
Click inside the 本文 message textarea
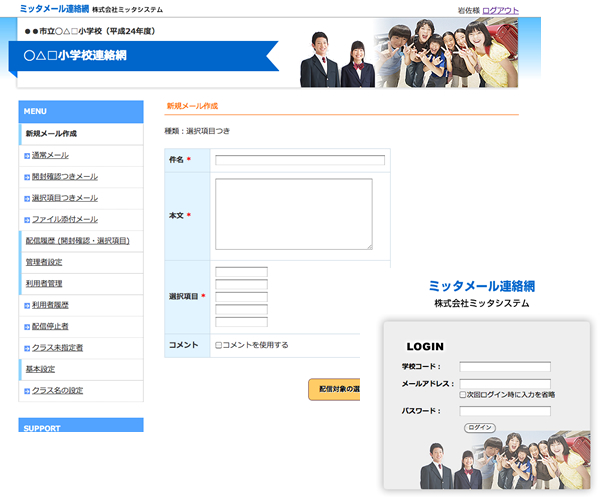(293, 214)
